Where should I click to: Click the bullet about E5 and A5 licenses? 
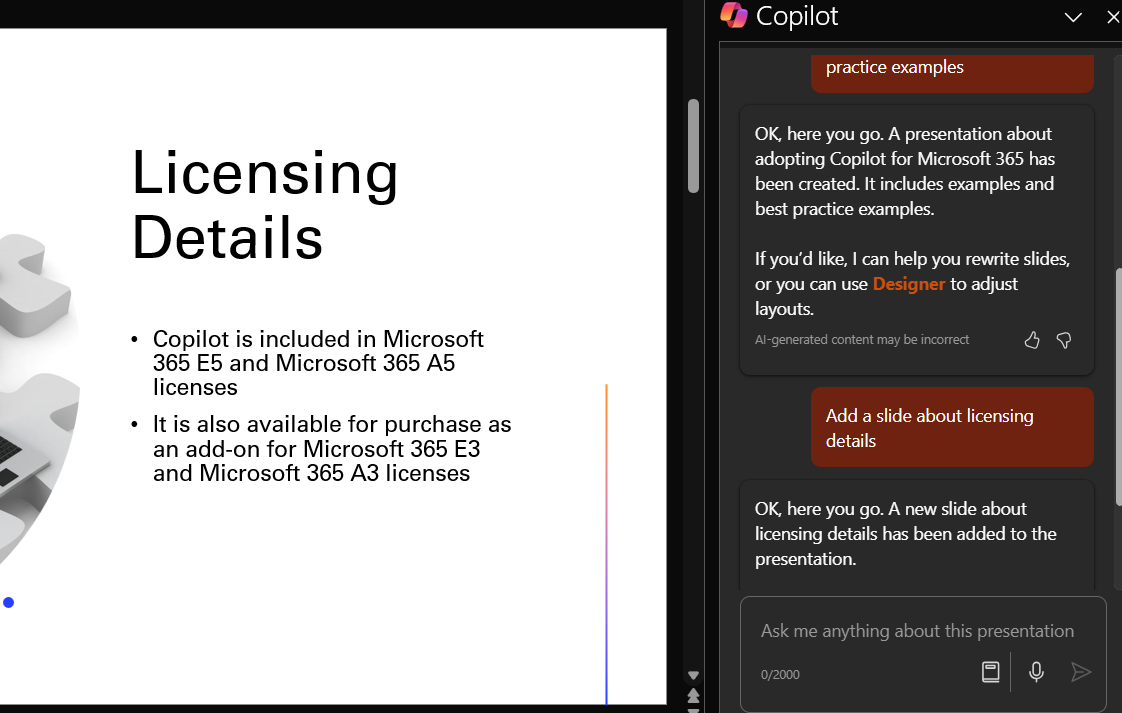(x=318, y=363)
